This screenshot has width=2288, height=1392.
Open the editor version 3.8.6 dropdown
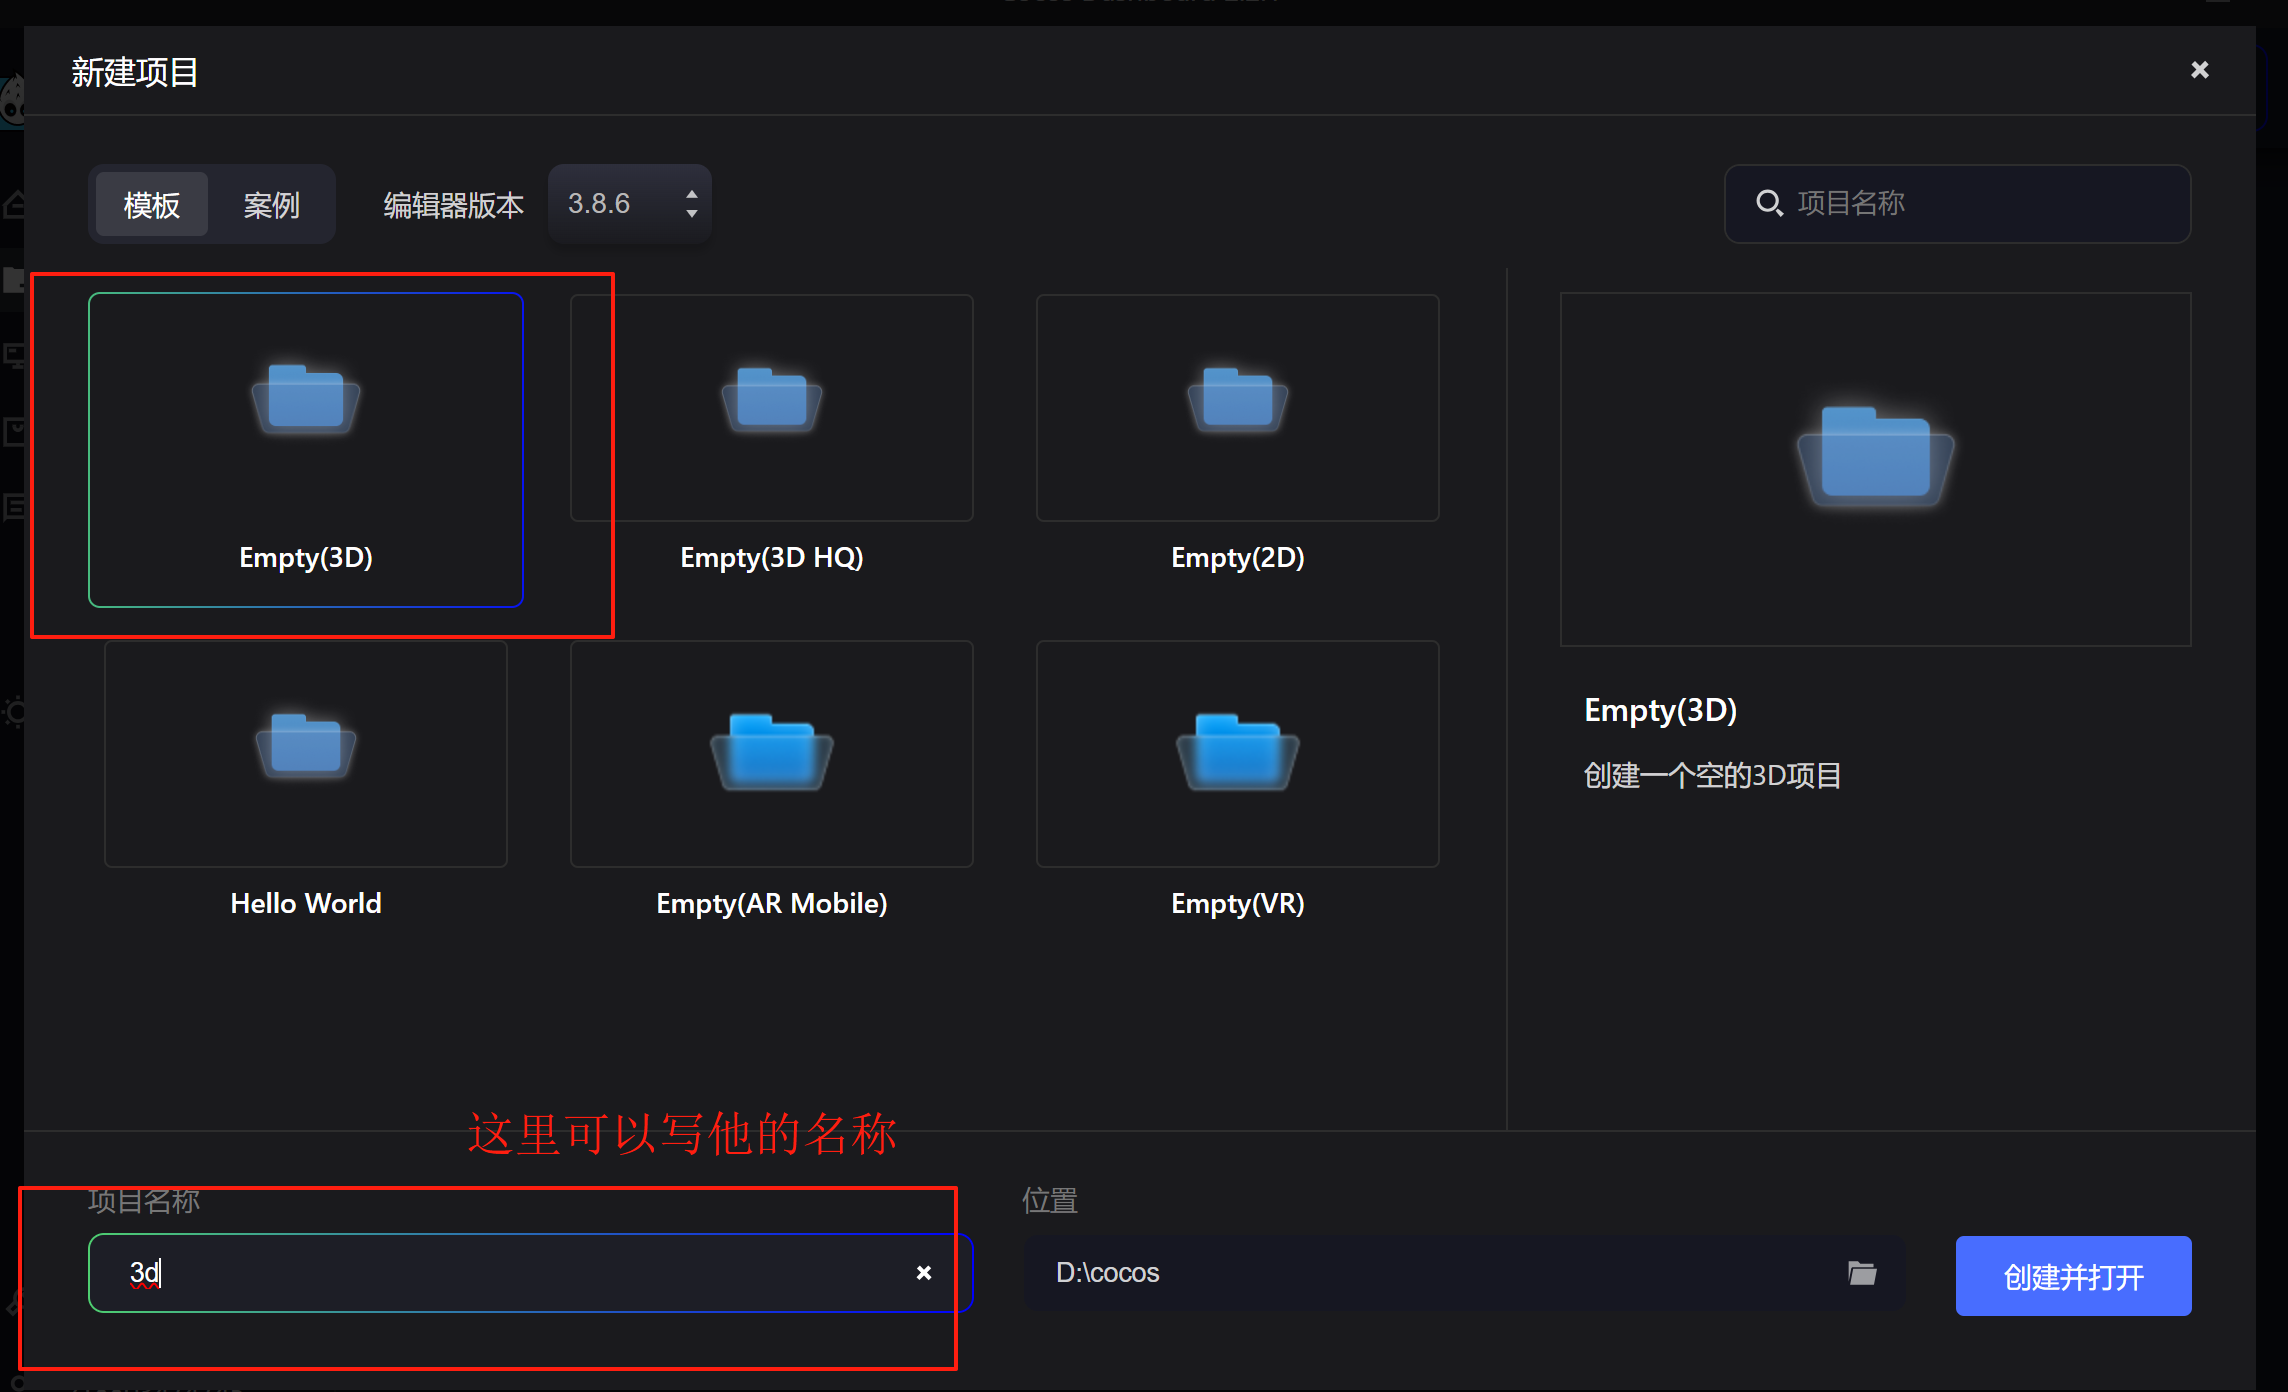click(610, 204)
